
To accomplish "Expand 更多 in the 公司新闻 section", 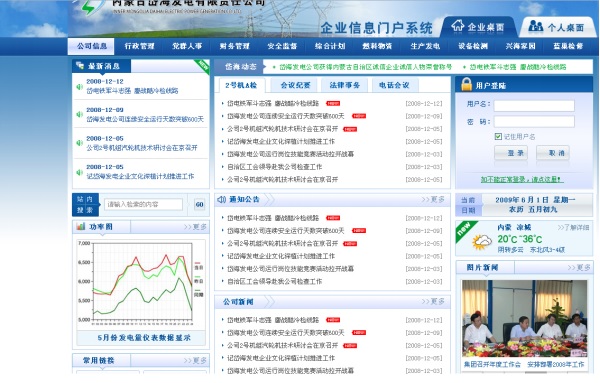I will coord(433,302).
